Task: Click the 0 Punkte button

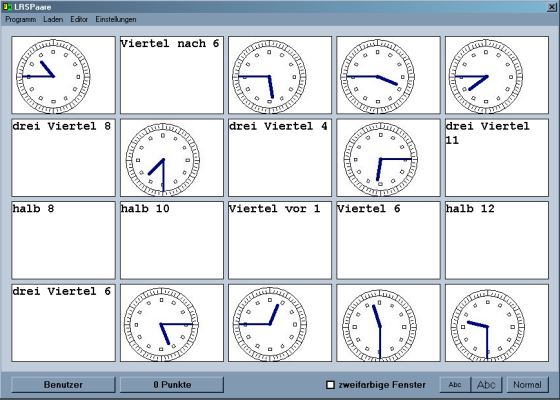Action: 172,385
